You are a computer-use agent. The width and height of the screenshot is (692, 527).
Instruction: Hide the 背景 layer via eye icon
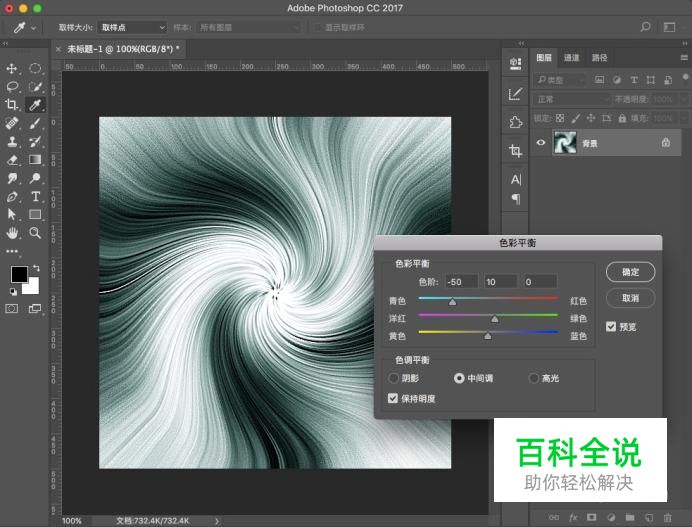click(540, 143)
